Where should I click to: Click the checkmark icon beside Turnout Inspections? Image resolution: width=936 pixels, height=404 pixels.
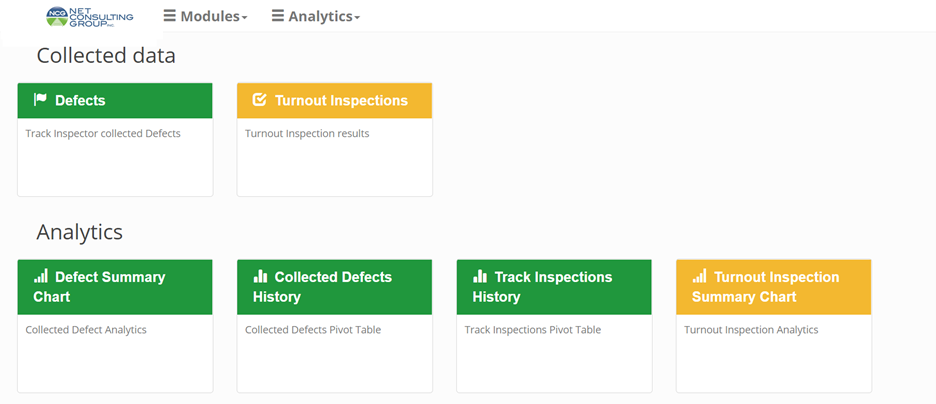pyautogui.click(x=259, y=100)
